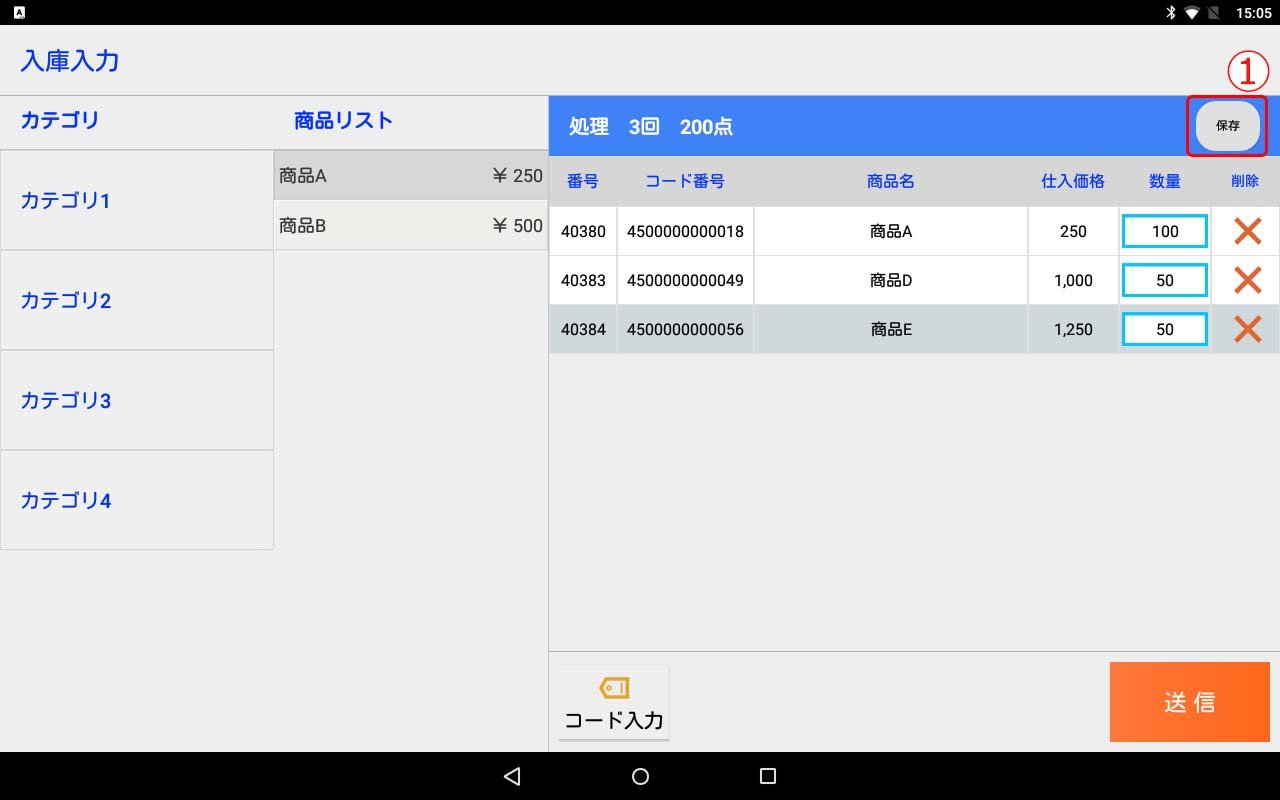Delete the 商品A row with X icon
1280x800 pixels.
[1247, 231]
